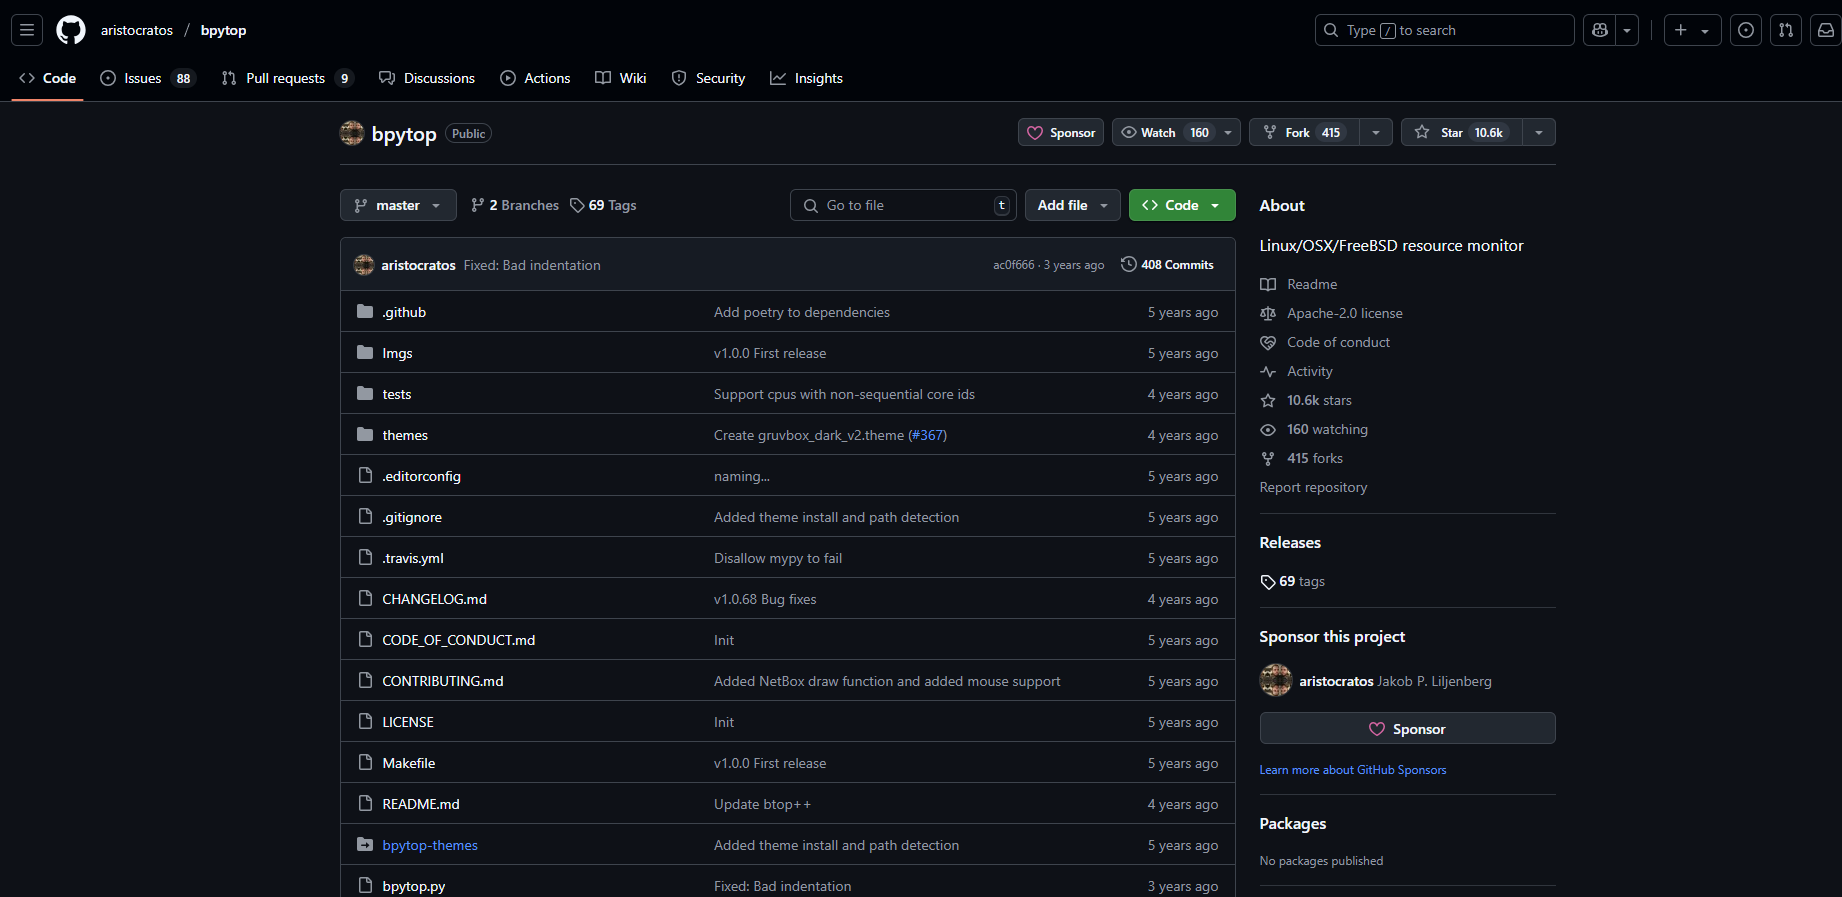Click the aristocratos avatar beside bpytop title
The height and width of the screenshot is (897, 1842).
pos(352,133)
